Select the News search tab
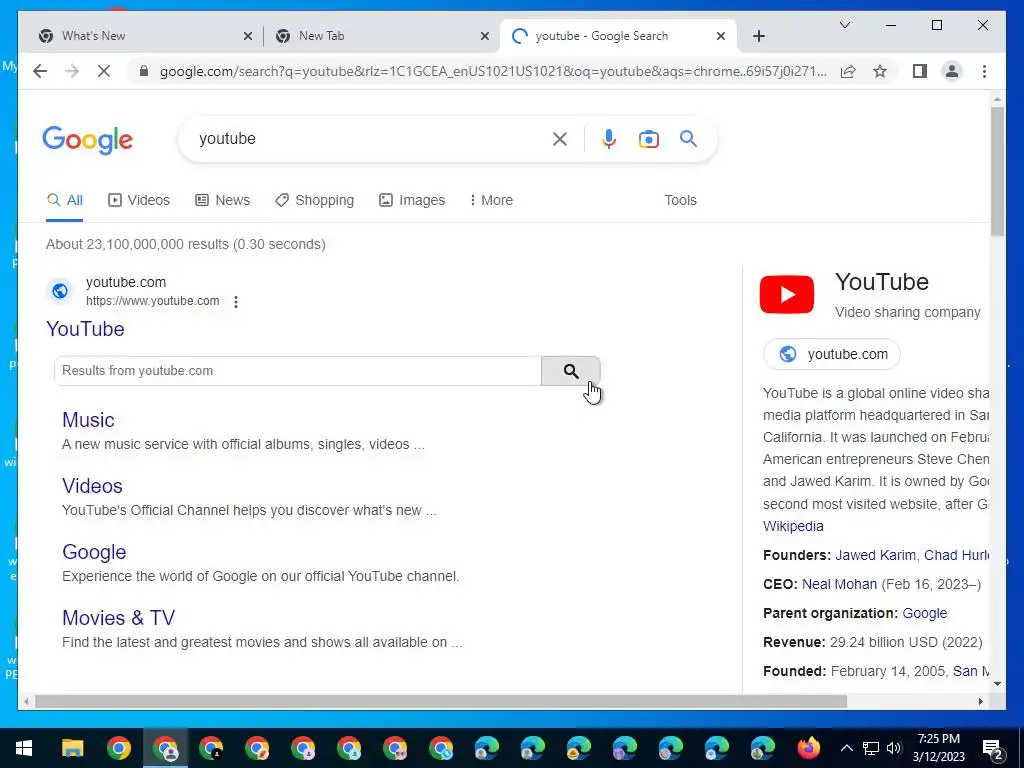1024x768 pixels. pyautogui.click(x=223, y=200)
